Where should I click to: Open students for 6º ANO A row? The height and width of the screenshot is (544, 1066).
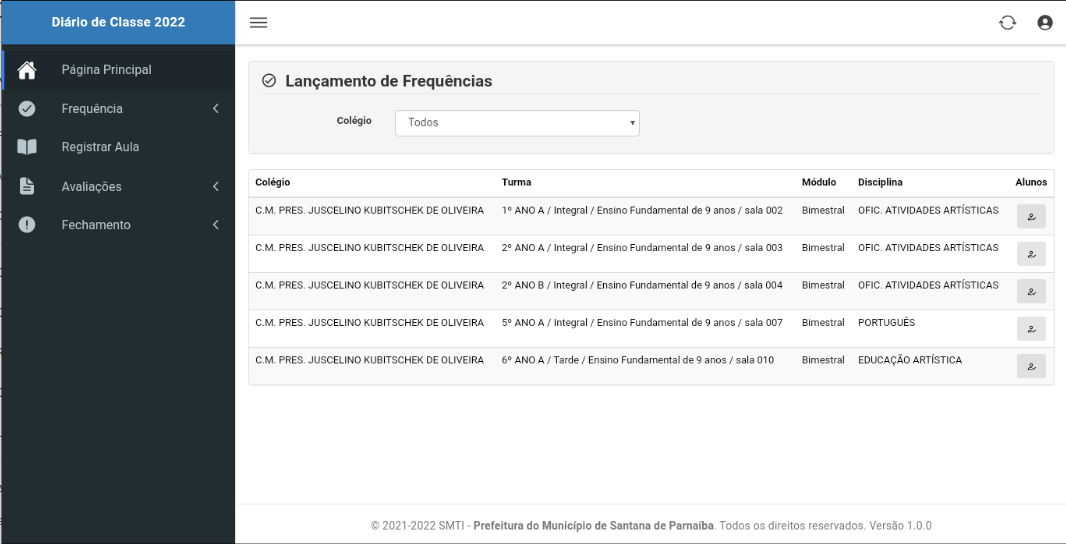coord(1031,366)
